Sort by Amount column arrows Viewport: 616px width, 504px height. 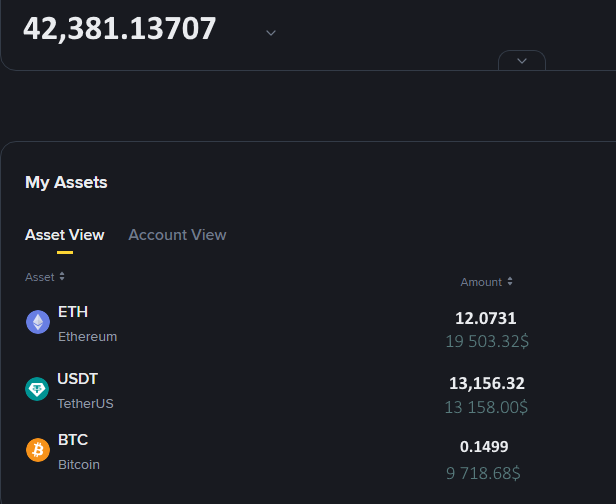pyautogui.click(x=510, y=281)
